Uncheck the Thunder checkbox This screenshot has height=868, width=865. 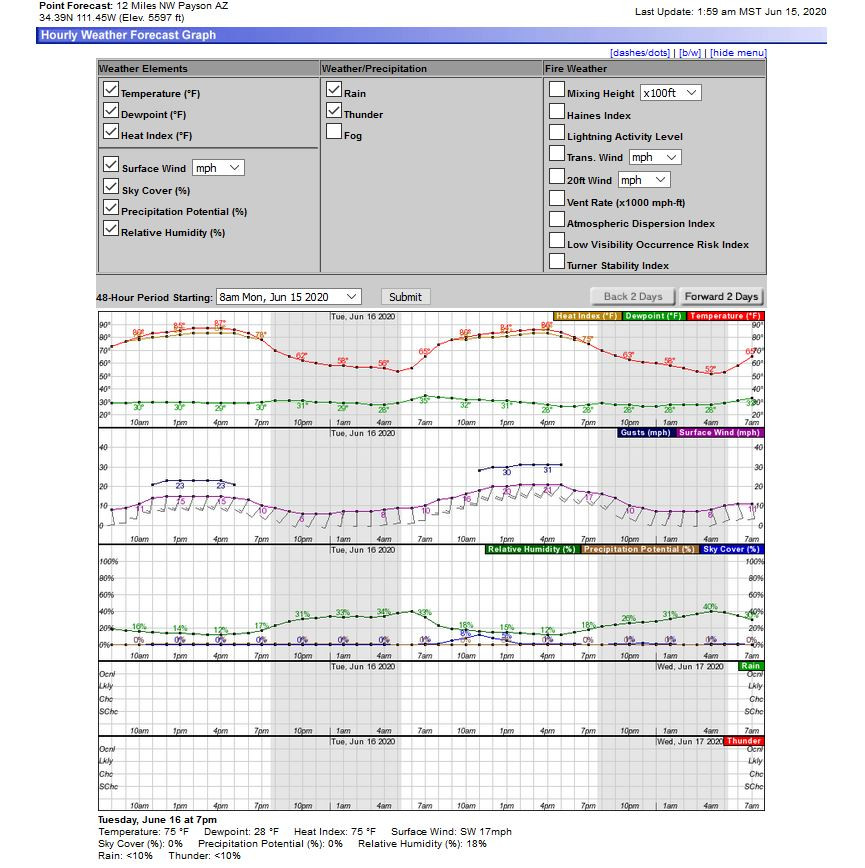pos(334,110)
